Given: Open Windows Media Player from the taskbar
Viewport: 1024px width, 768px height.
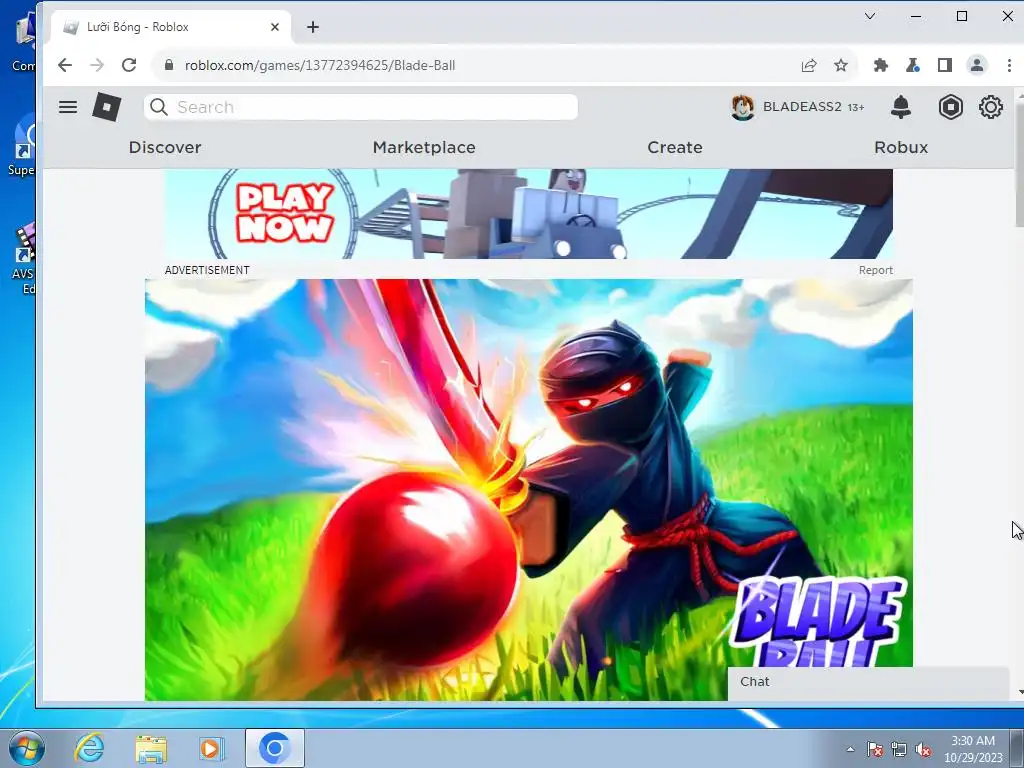Looking at the screenshot, I should pos(212,748).
